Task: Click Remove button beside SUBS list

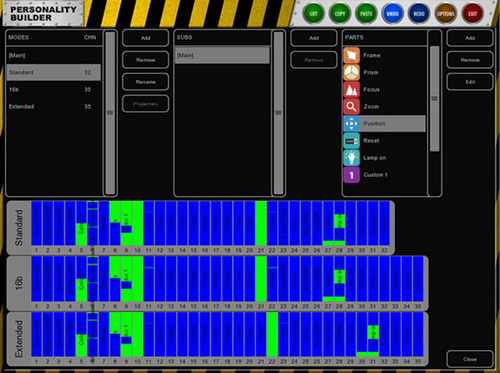Action: (314, 60)
